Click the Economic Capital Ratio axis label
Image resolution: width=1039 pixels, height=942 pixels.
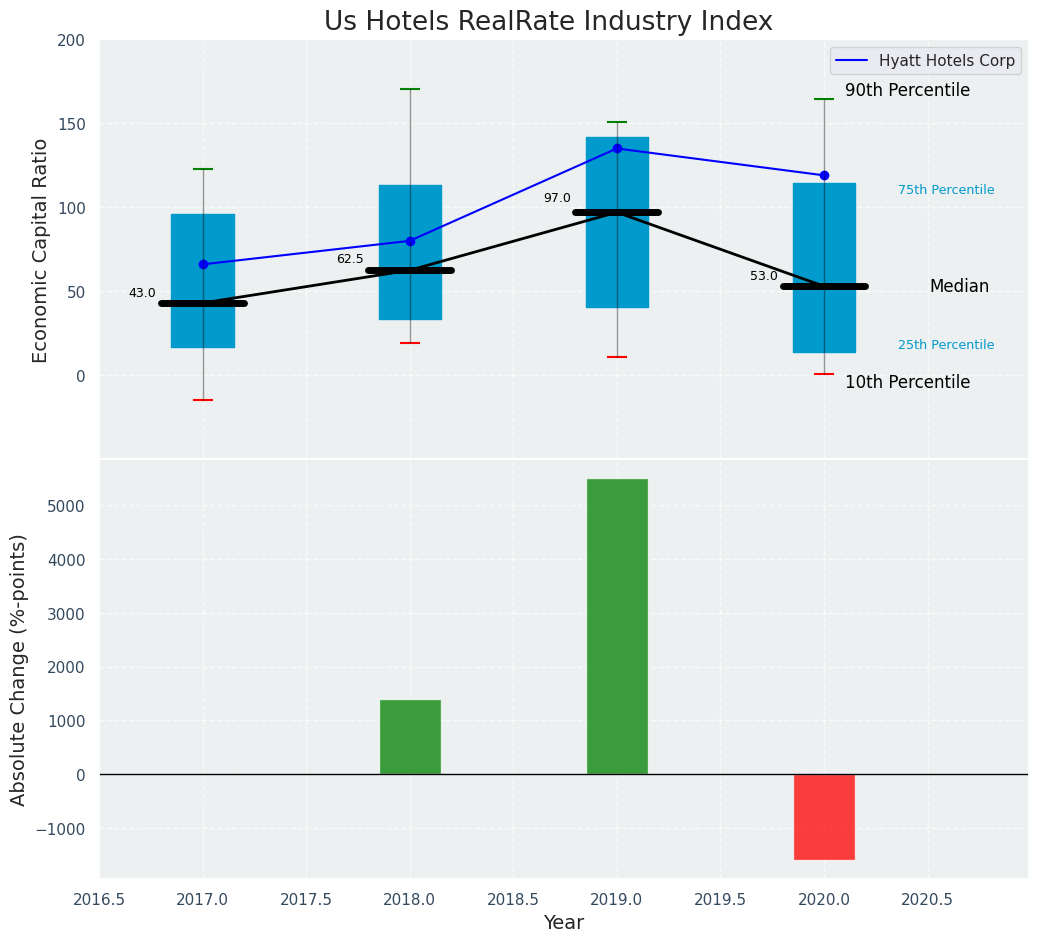pos(41,250)
